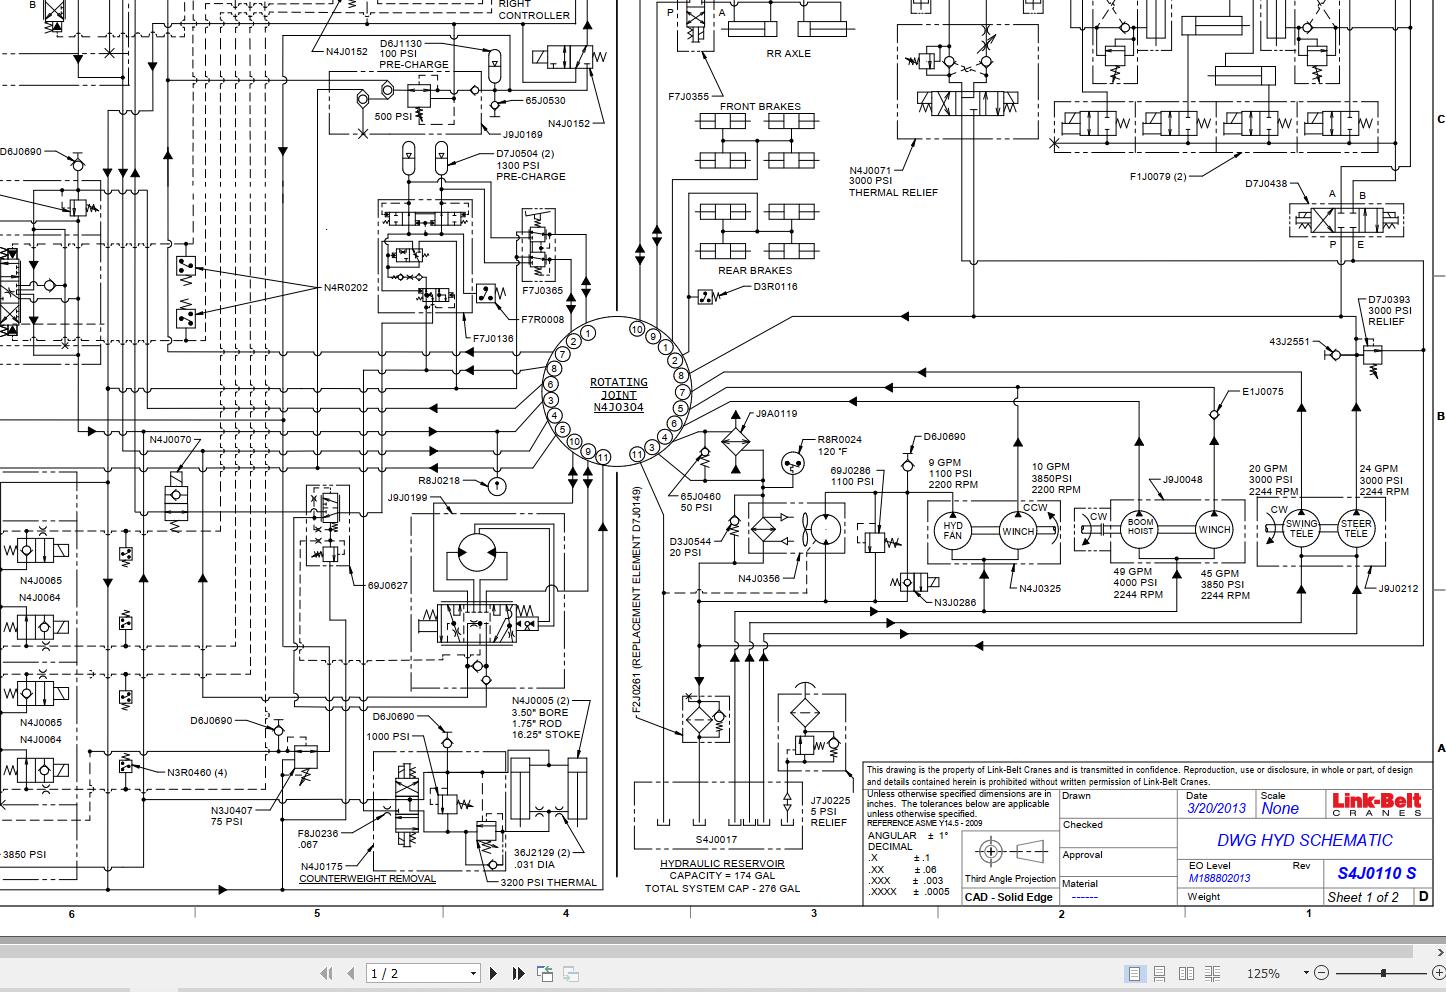Zoom out with the minus icon

point(1322,973)
